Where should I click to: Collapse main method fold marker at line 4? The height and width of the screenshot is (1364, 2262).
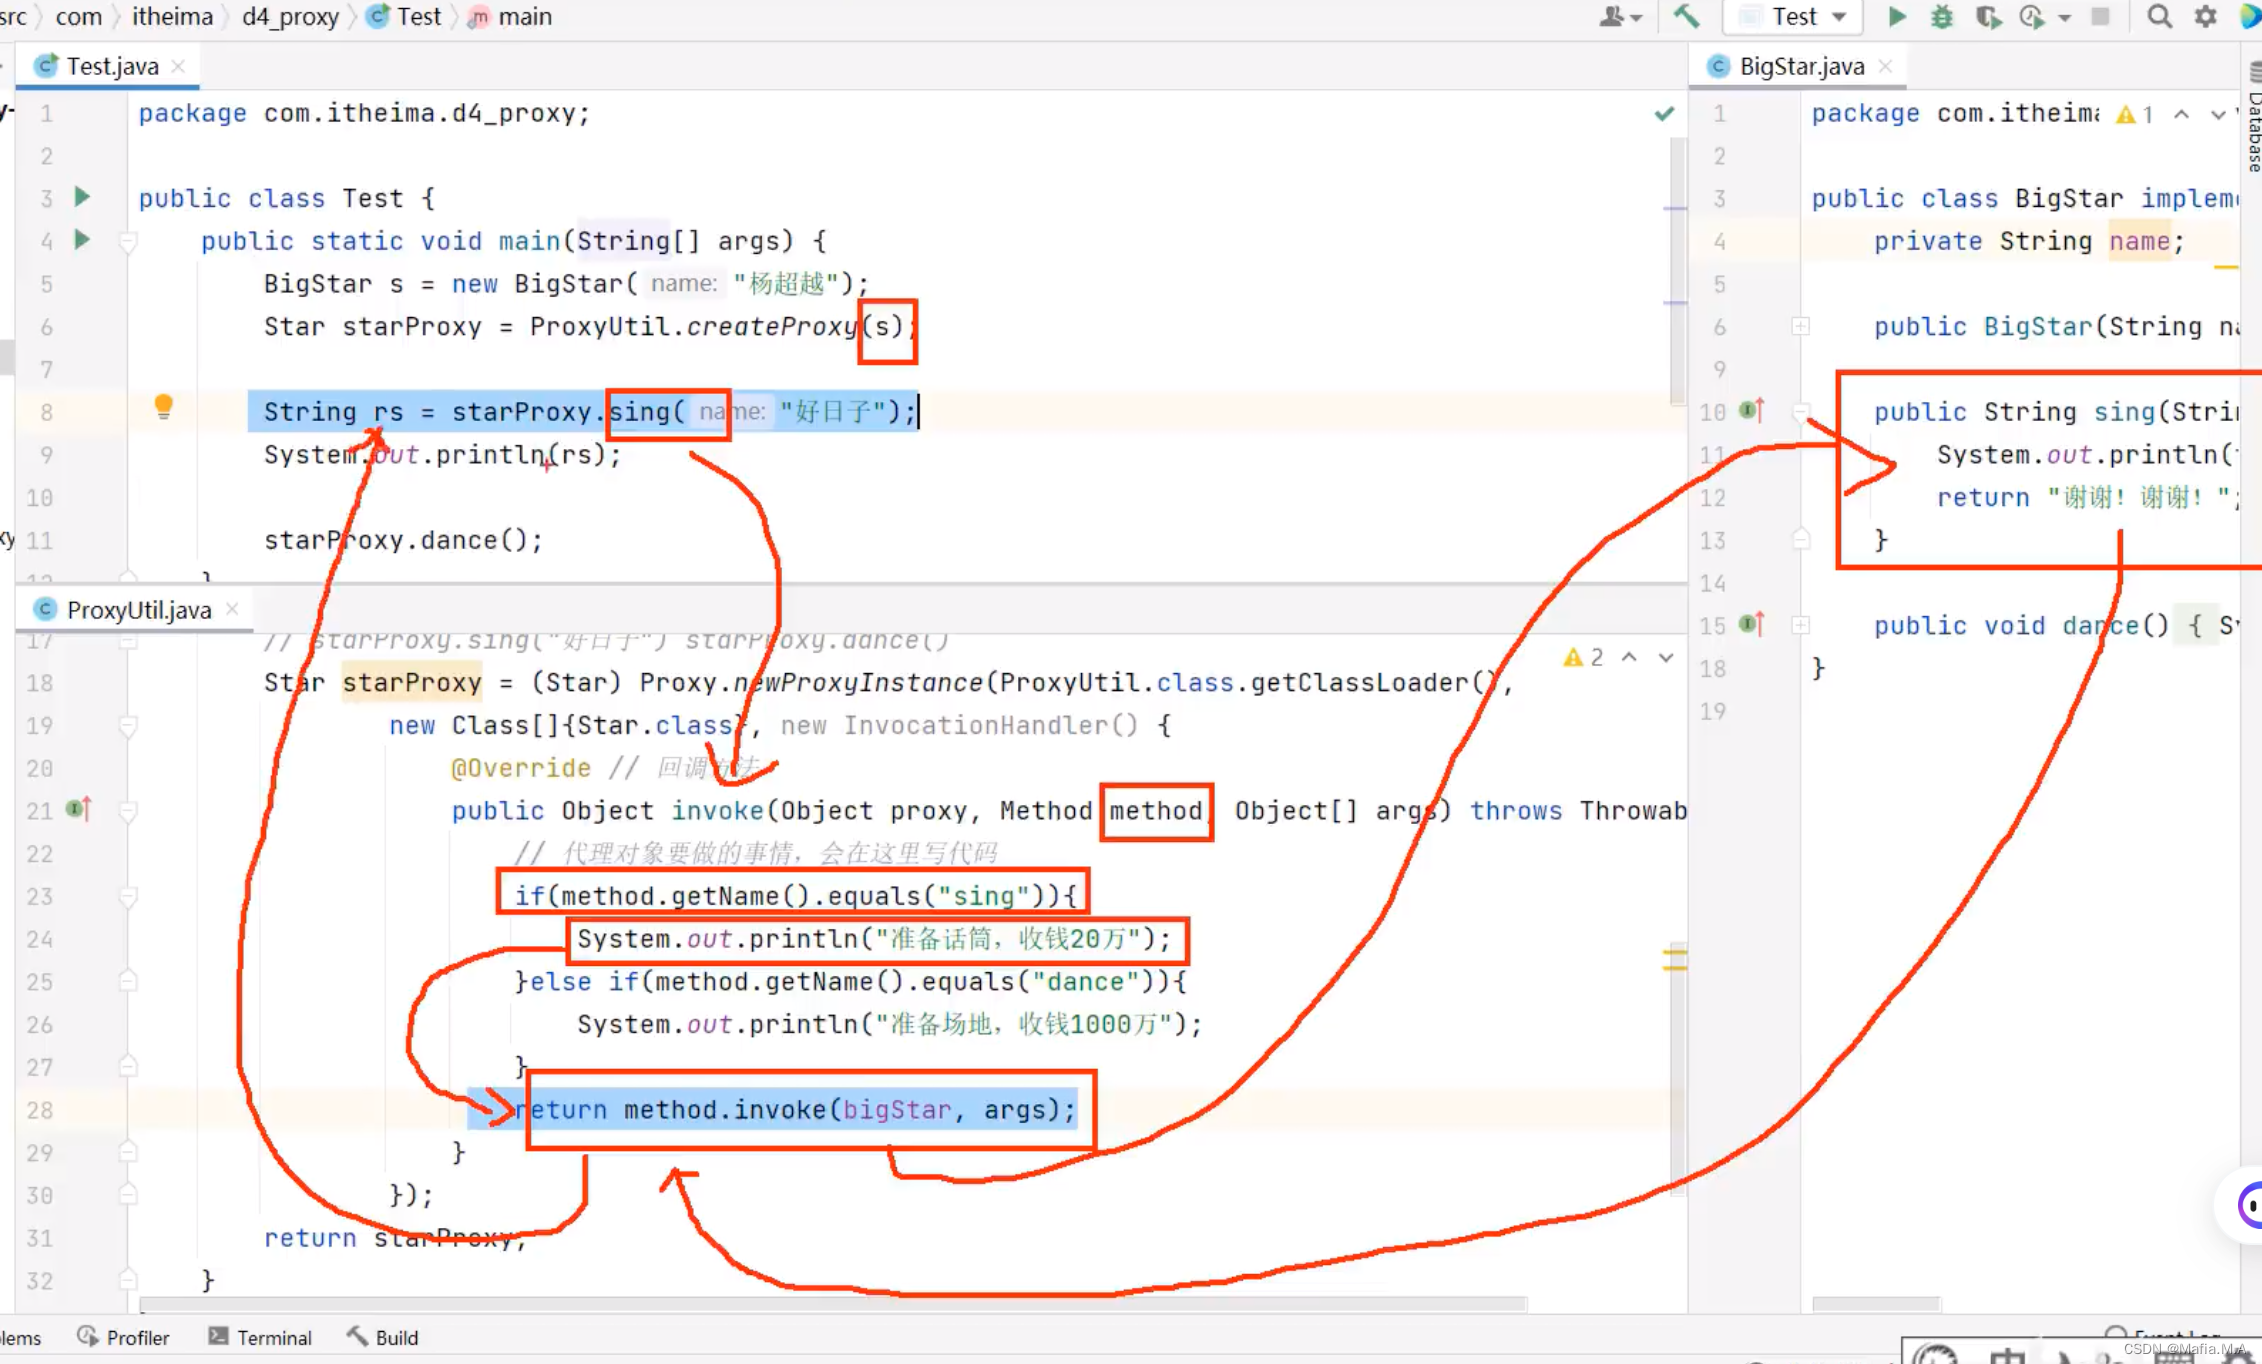click(x=128, y=241)
